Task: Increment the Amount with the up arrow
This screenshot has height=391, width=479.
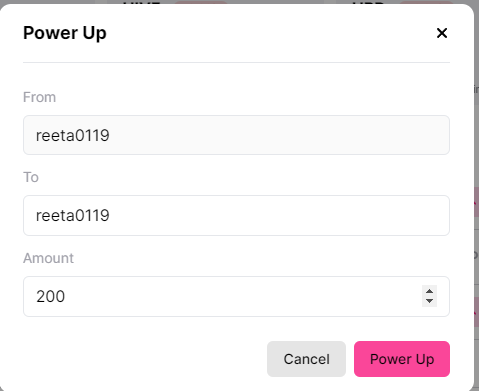Action: (429, 291)
